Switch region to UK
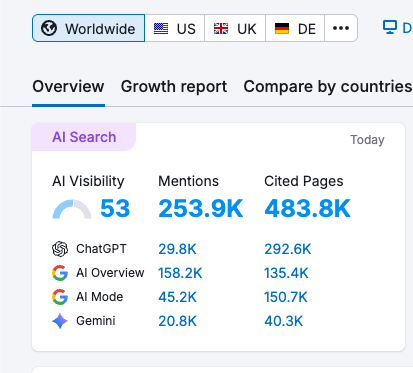This screenshot has height=373, width=413. [x=235, y=28]
